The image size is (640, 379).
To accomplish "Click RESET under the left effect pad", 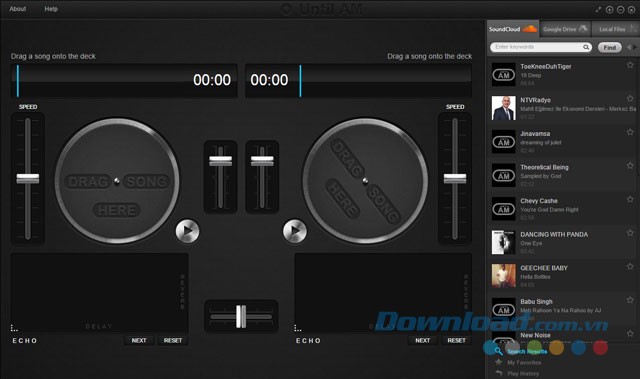I will (x=173, y=340).
